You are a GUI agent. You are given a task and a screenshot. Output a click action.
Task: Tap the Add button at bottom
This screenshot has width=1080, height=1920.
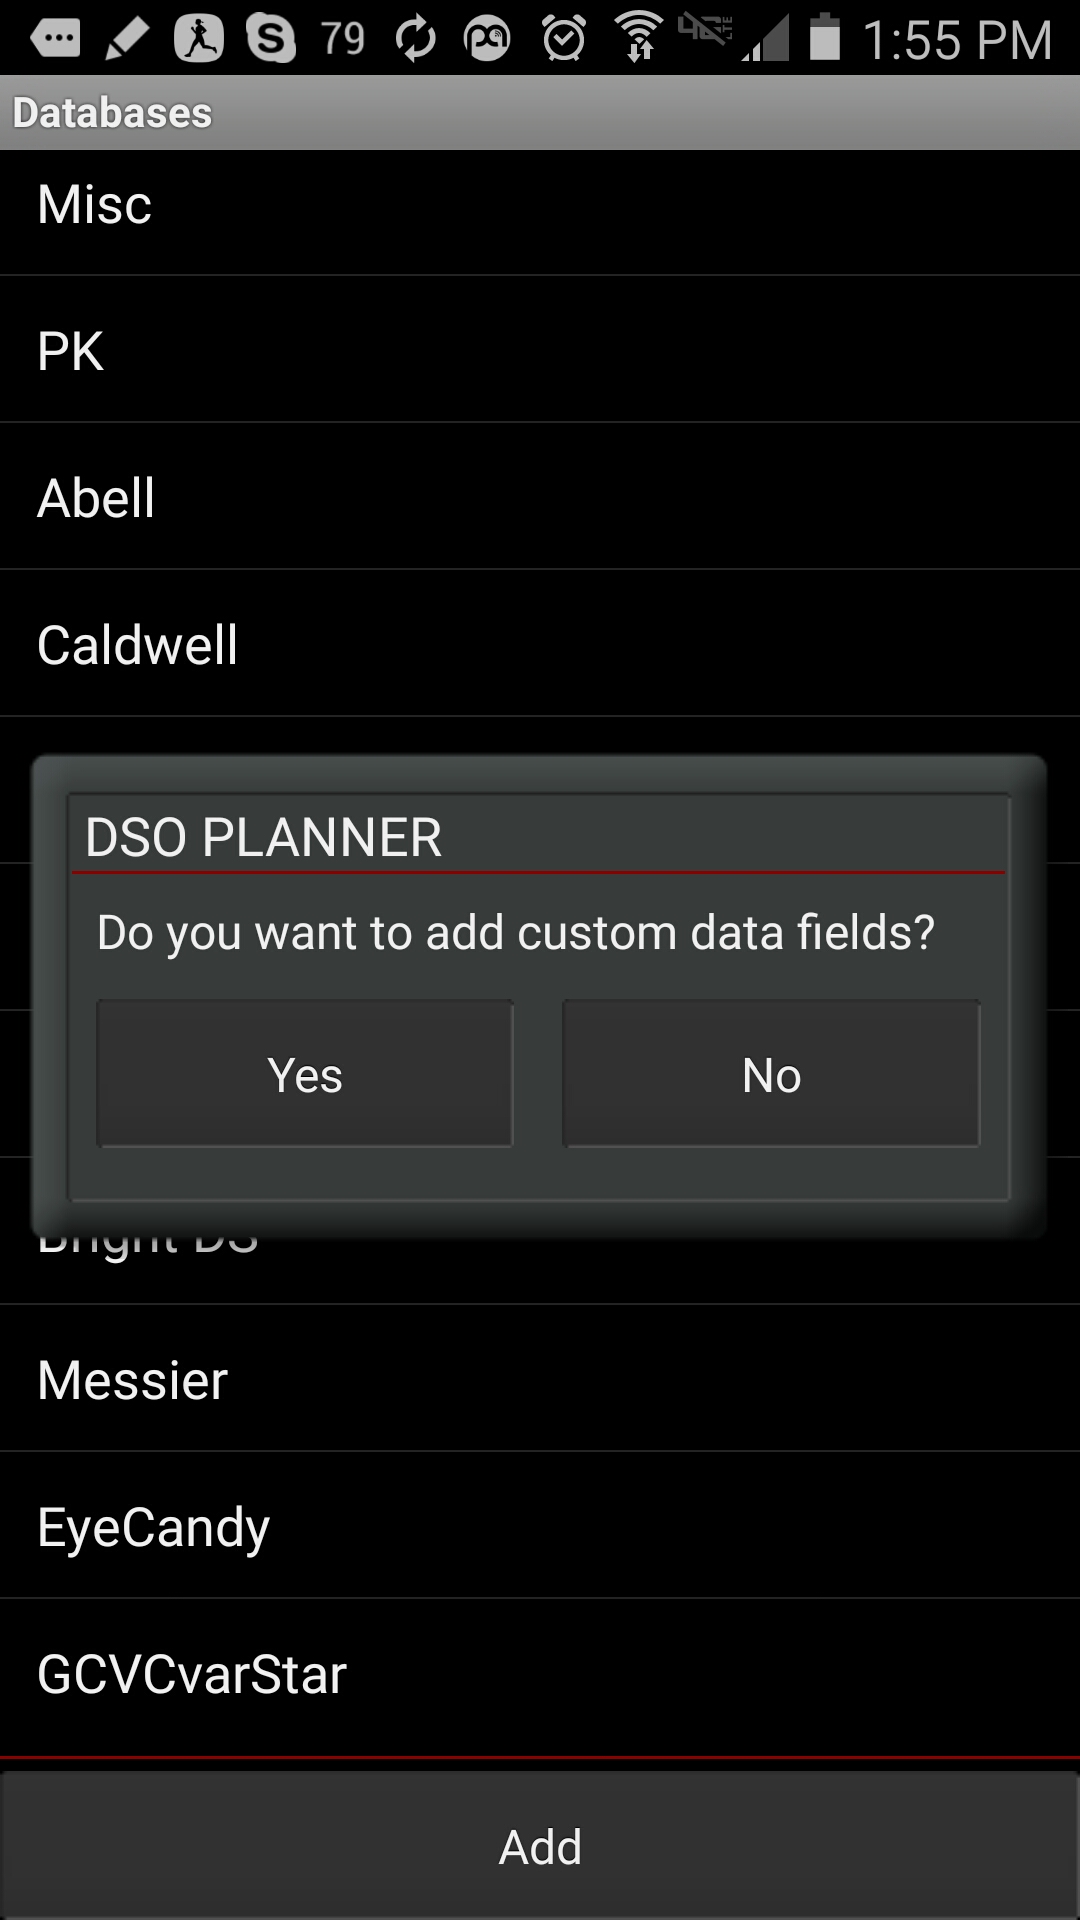(x=540, y=1846)
